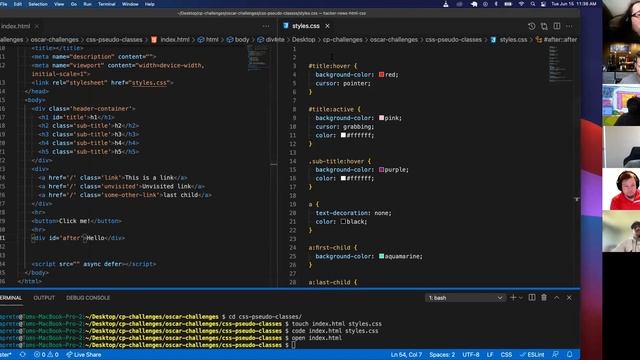Click the red color swatch
Viewport: 640px width, 360px height.
[x=382, y=75]
